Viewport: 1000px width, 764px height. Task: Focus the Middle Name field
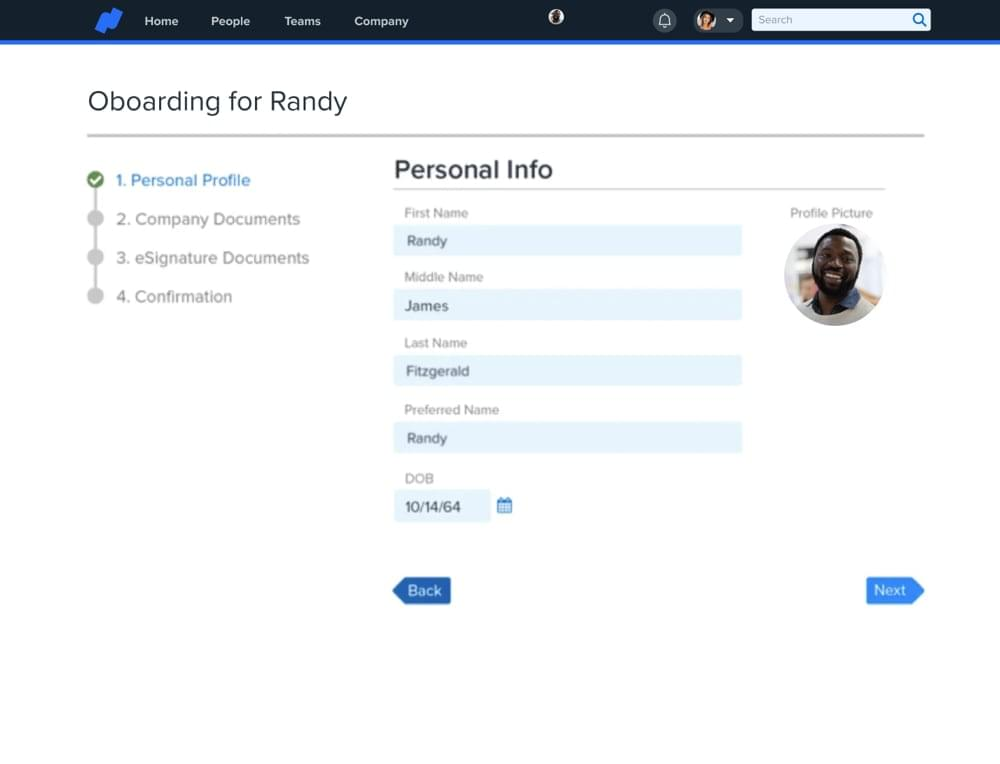567,306
